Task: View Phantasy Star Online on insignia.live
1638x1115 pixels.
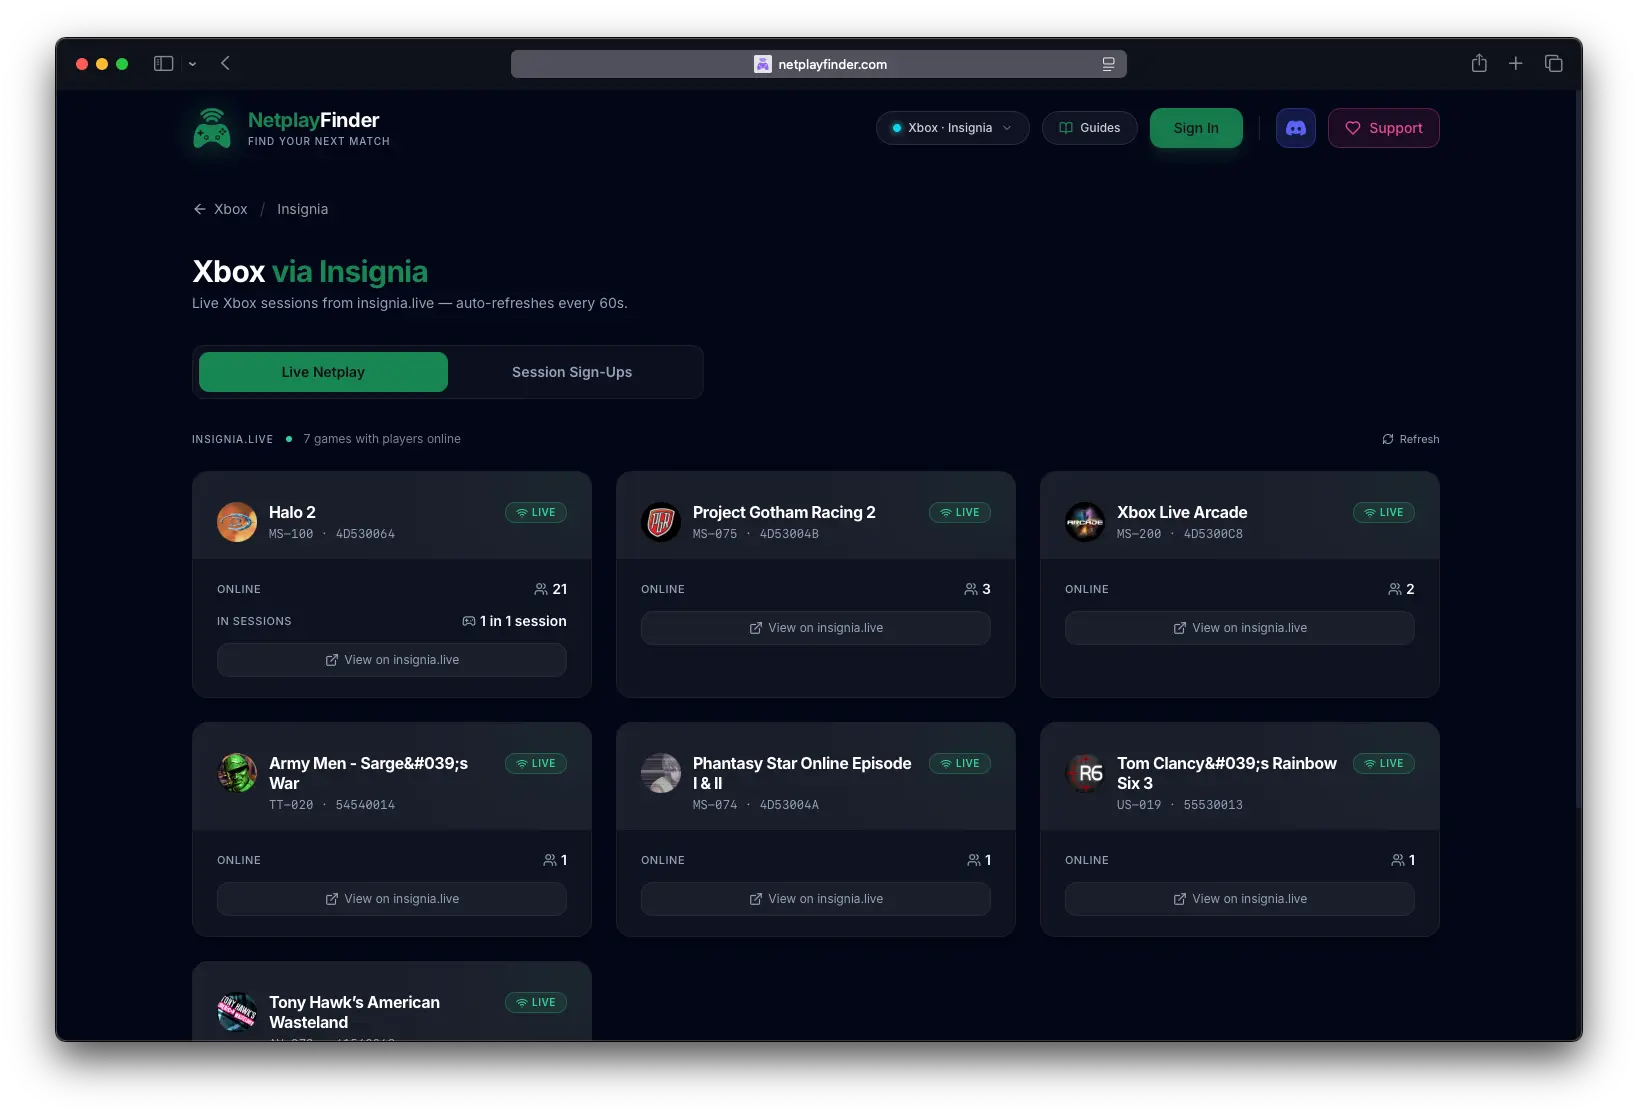Action: pyautogui.click(x=816, y=899)
